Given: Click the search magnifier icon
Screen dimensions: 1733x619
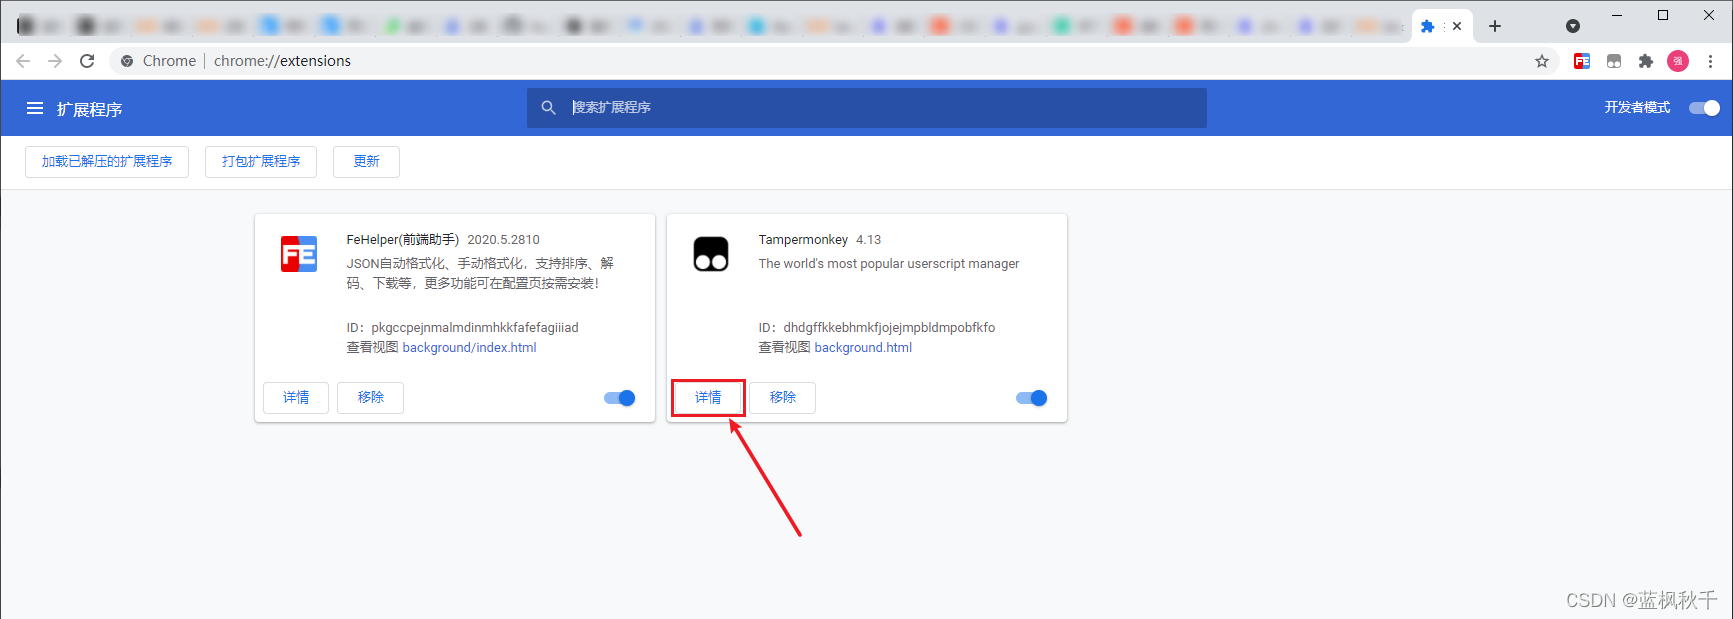Looking at the screenshot, I should [548, 107].
